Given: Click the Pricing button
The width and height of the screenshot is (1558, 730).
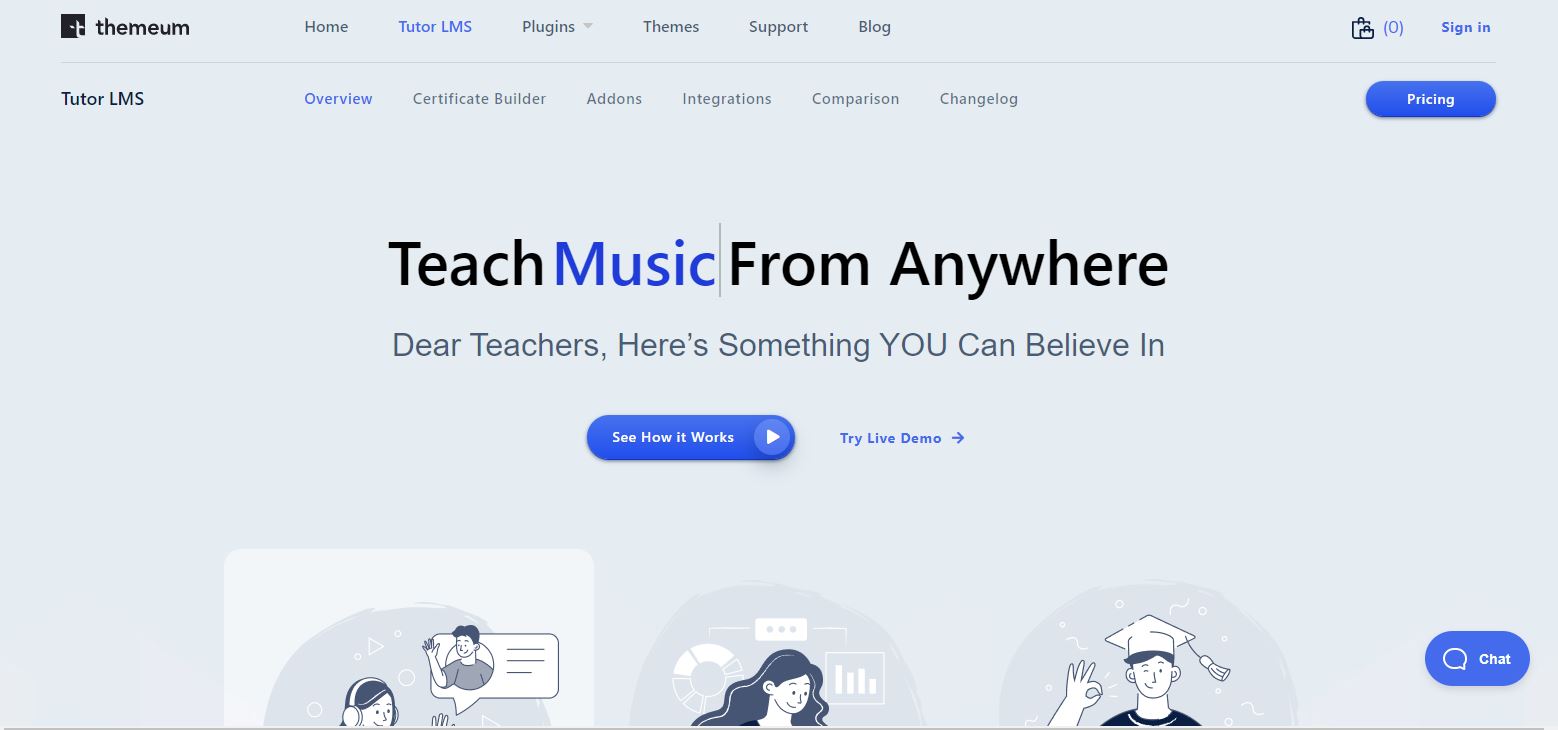Looking at the screenshot, I should [x=1430, y=99].
